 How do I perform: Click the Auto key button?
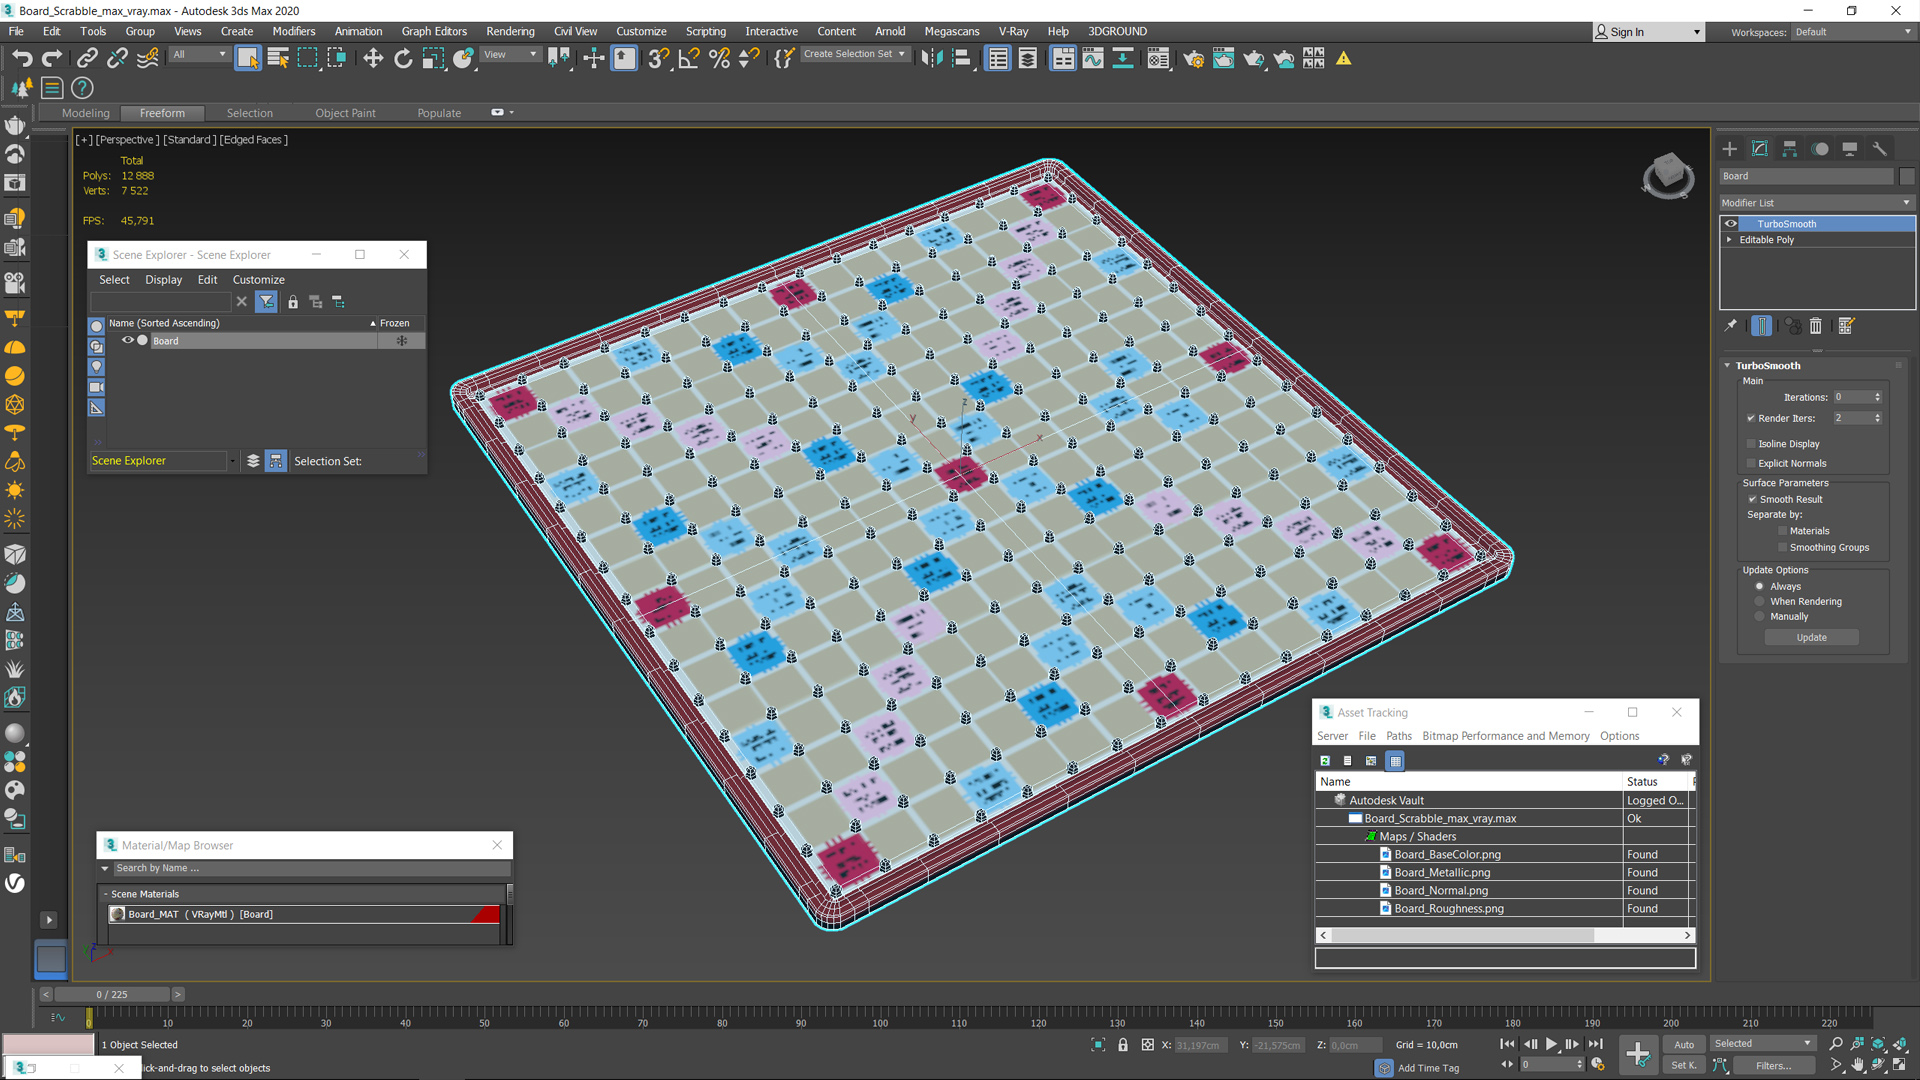pyautogui.click(x=1684, y=1044)
